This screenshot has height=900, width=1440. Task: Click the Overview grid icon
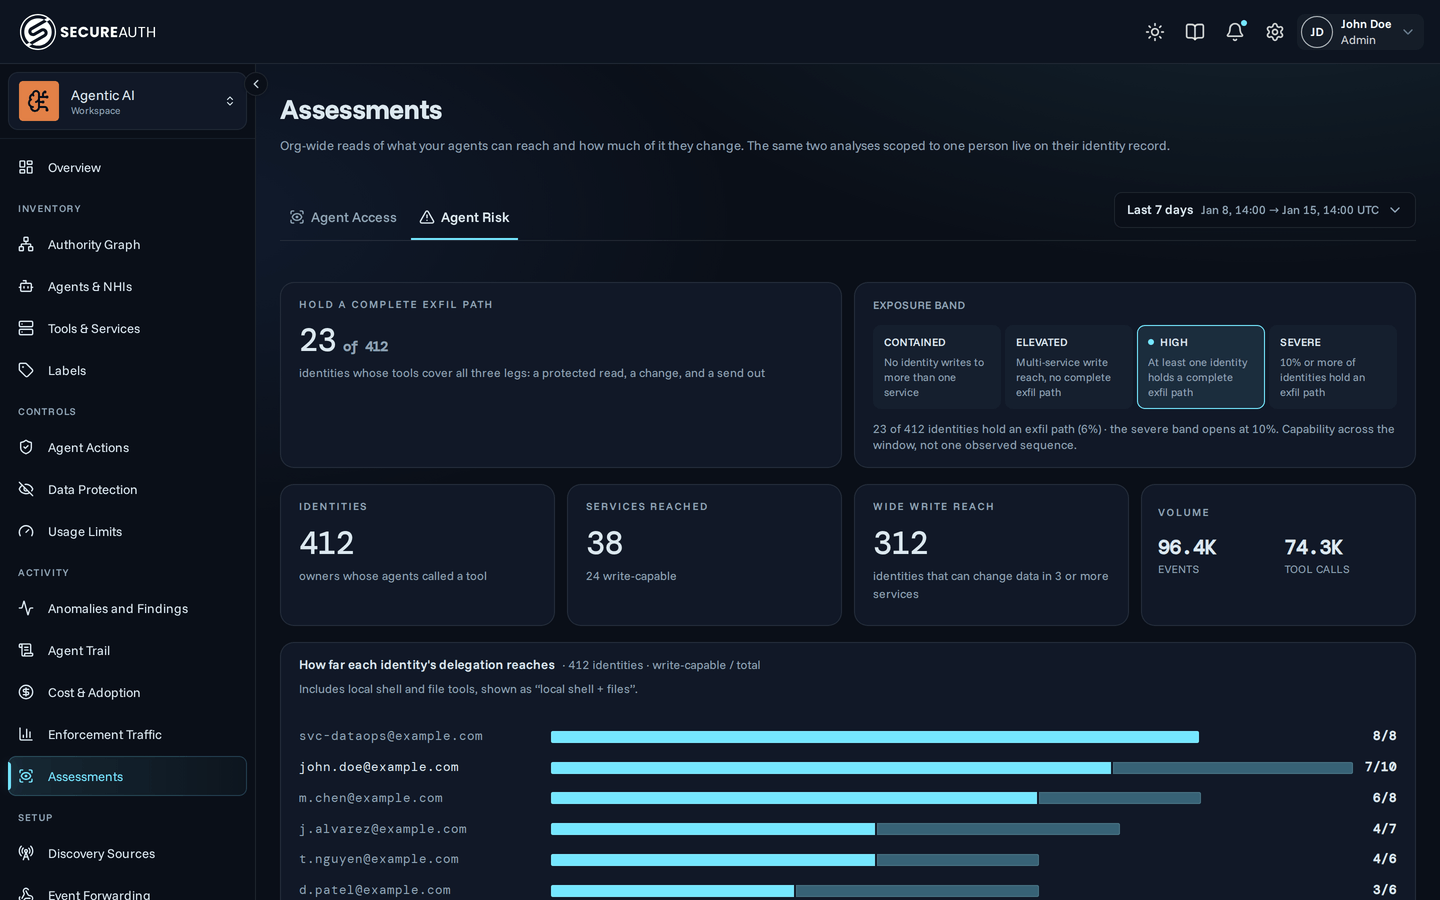(26, 167)
